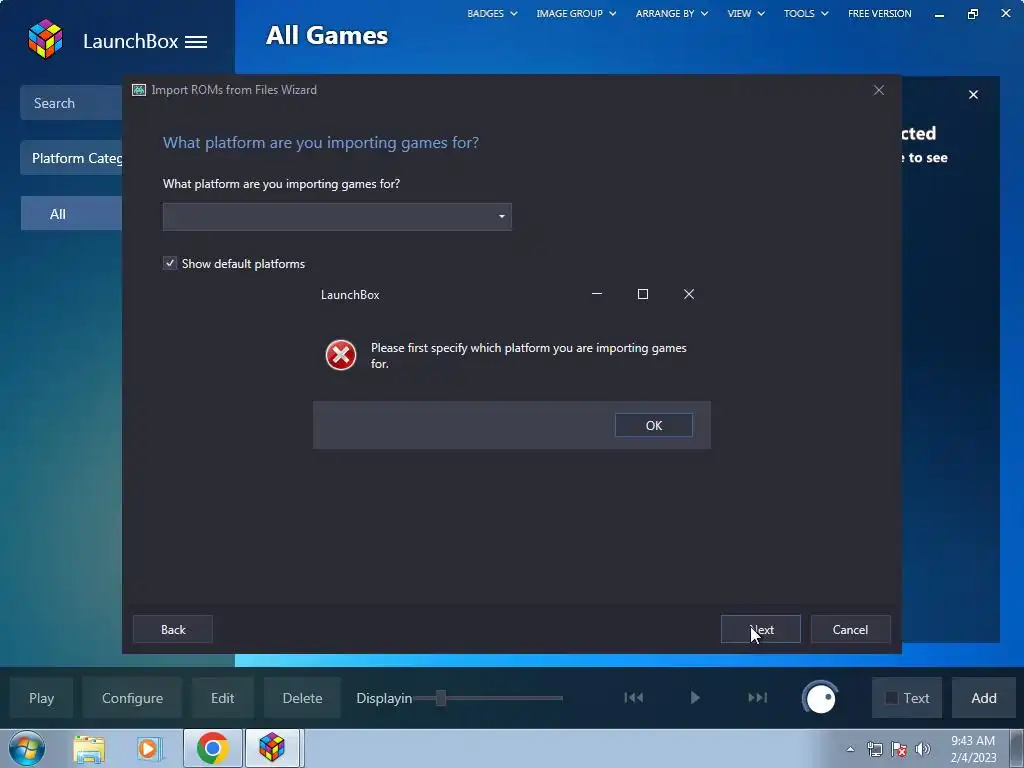Open the LaunchBox hamburger menu
This screenshot has width=1024, height=768.
click(196, 42)
